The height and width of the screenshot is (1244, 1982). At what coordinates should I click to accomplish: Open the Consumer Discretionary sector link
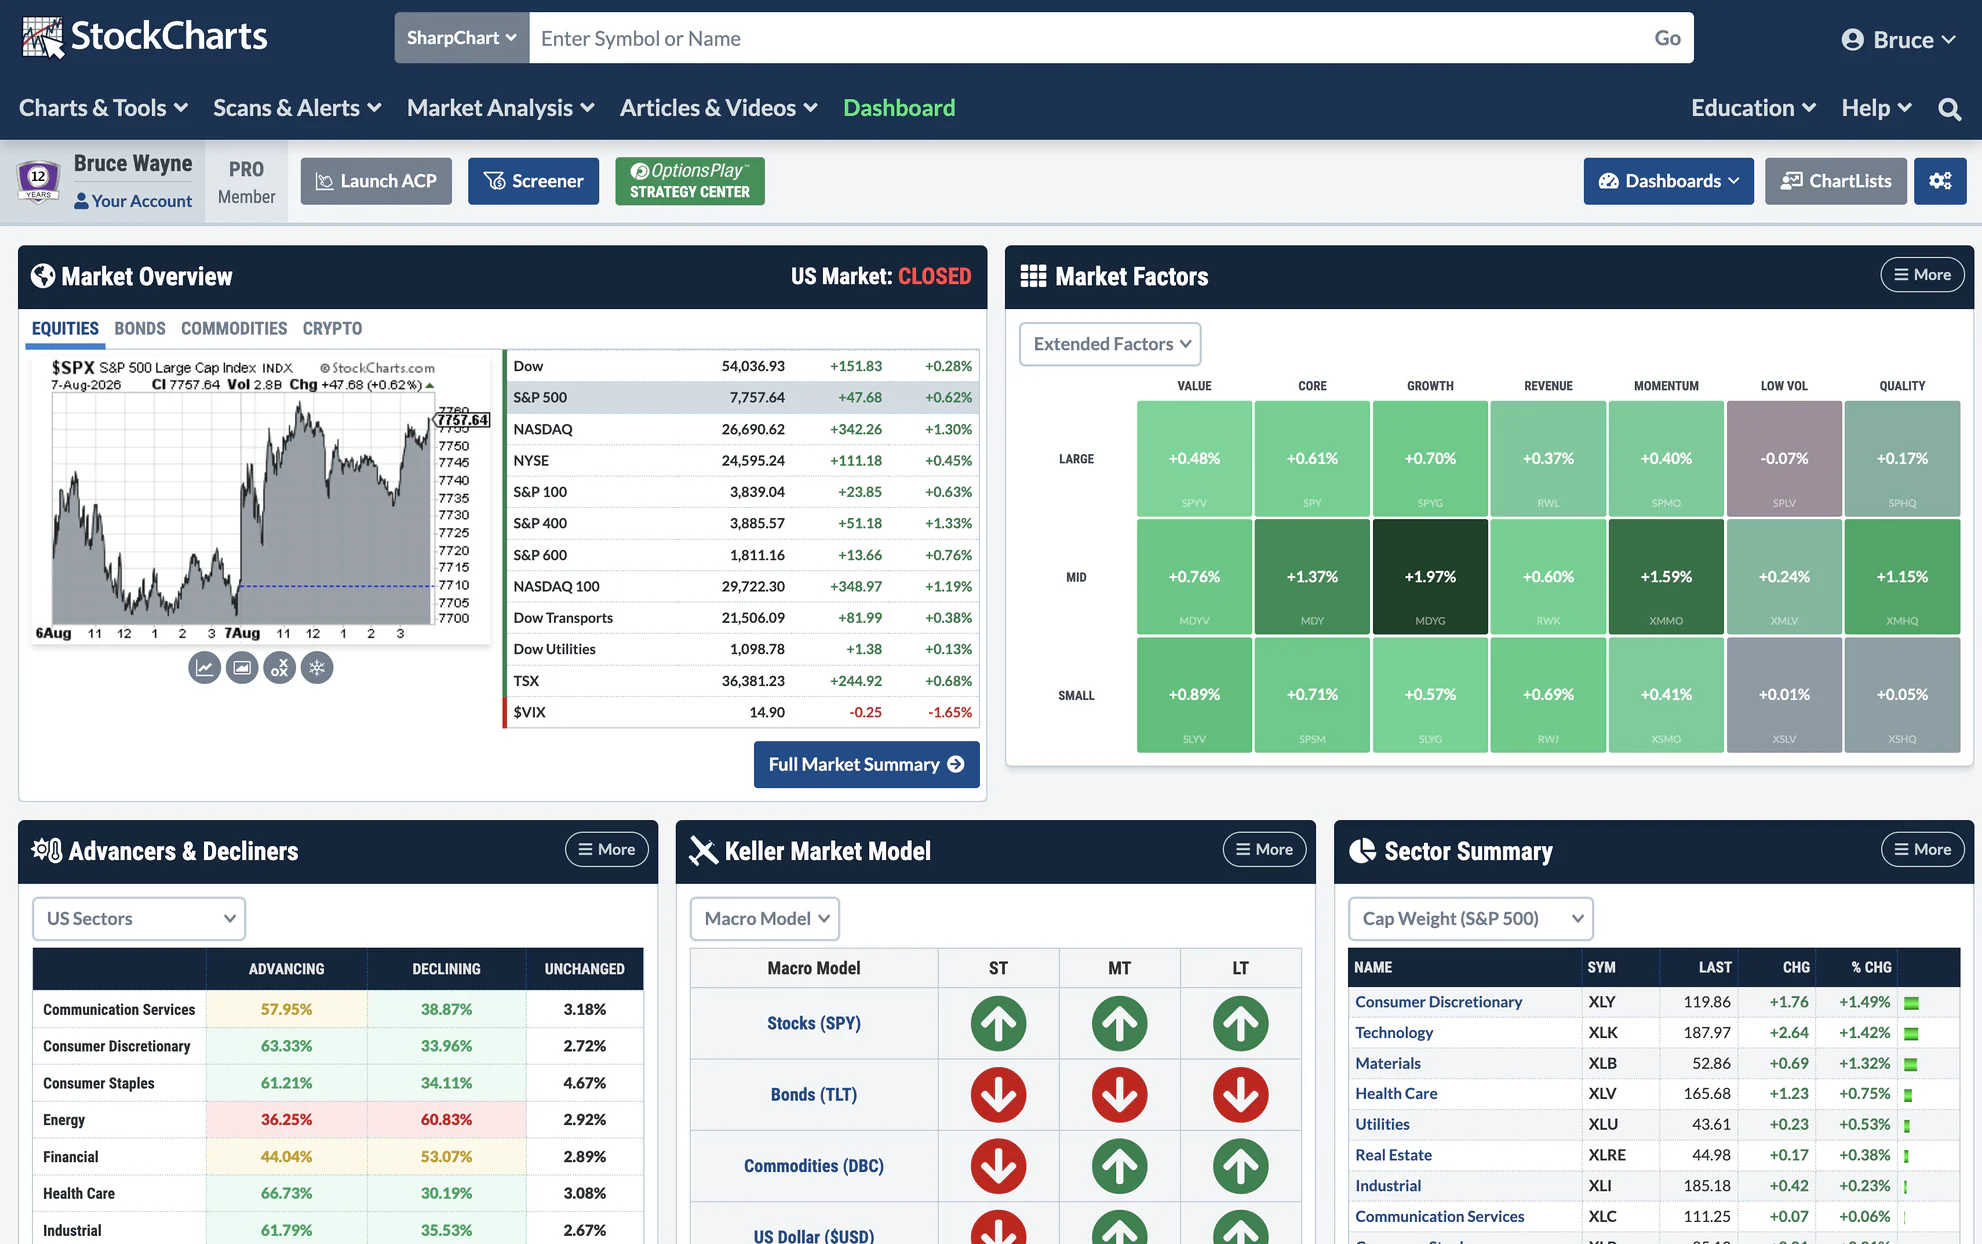pyautogui.click(x=1438, y=1002)
